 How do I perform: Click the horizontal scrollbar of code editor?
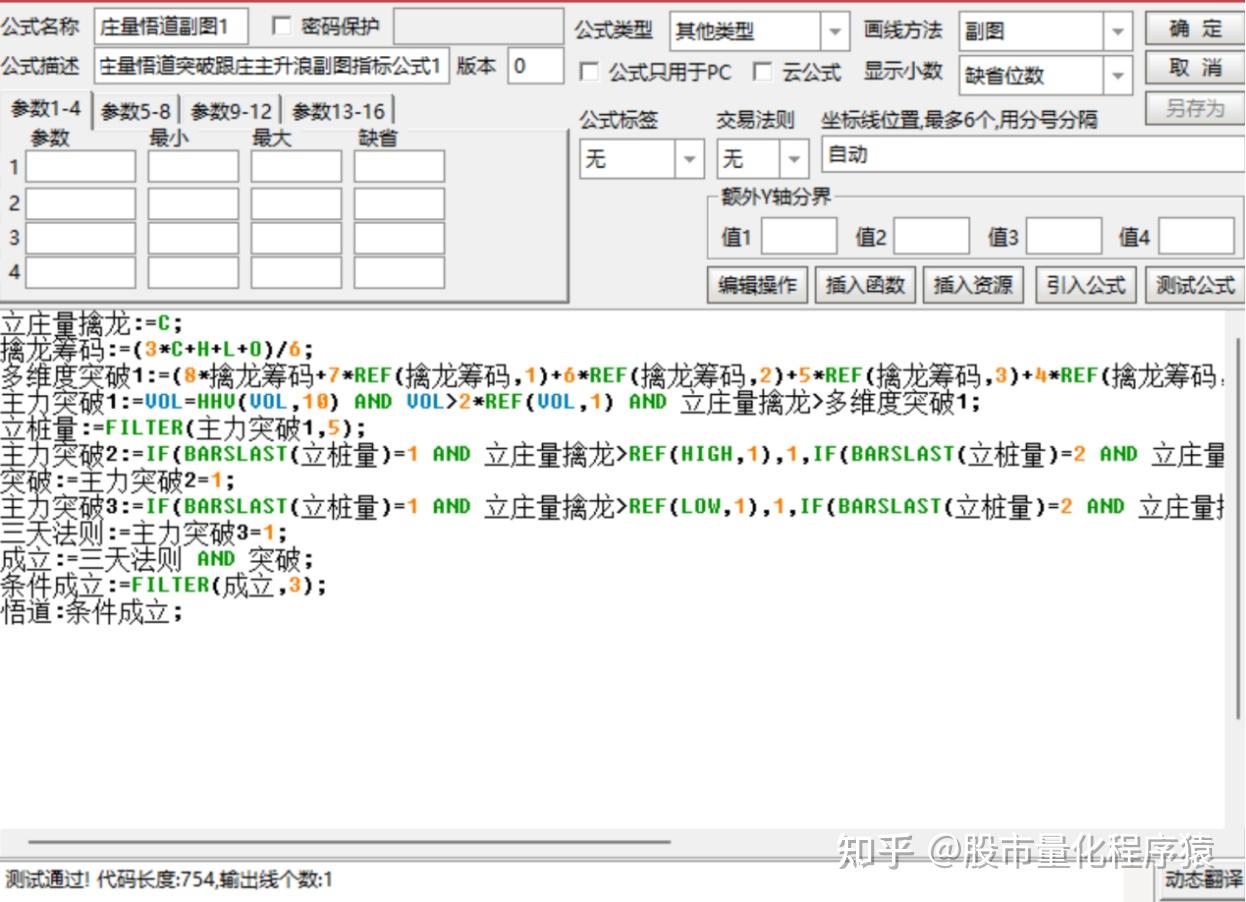point(350,842)
